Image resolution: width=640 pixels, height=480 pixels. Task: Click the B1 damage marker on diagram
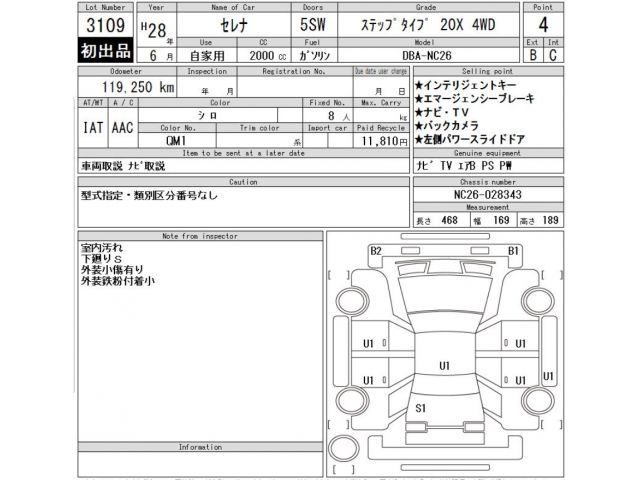[x=514, y=250]
